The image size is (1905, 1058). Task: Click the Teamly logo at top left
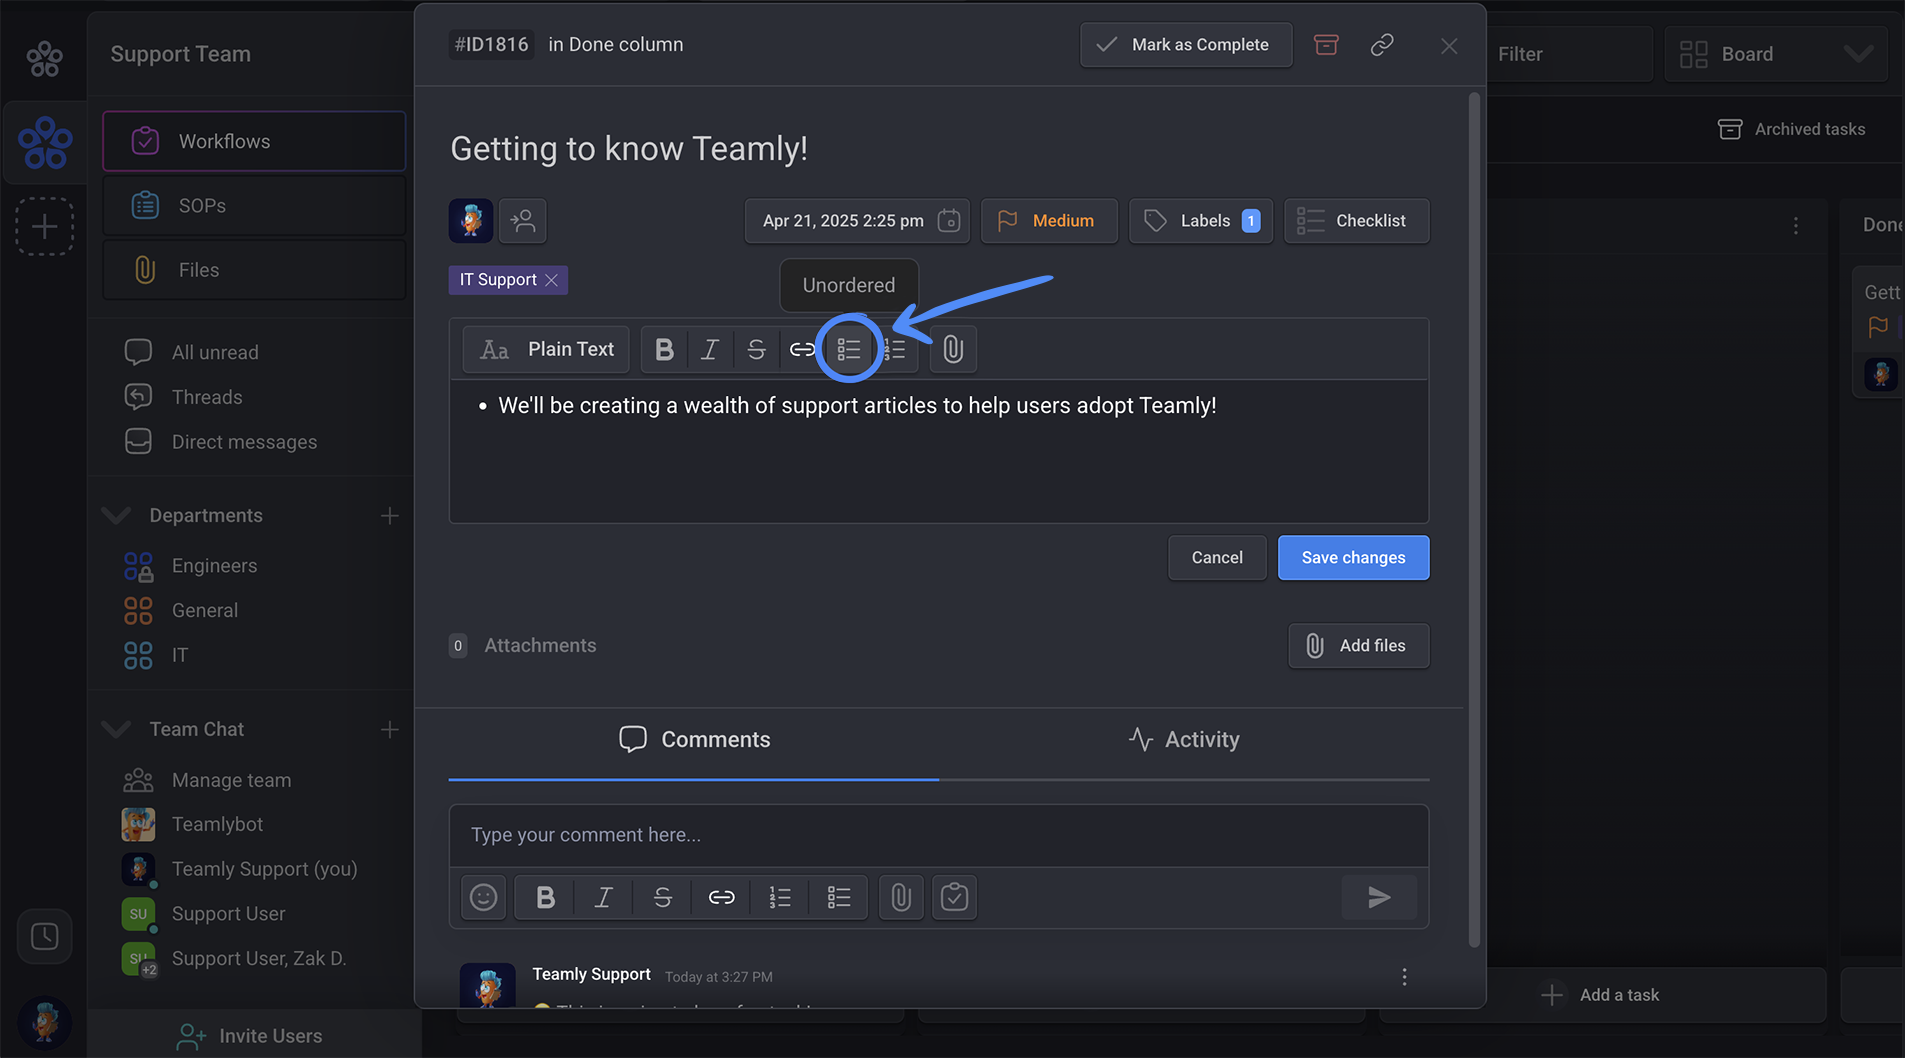(x=44, y=59)
